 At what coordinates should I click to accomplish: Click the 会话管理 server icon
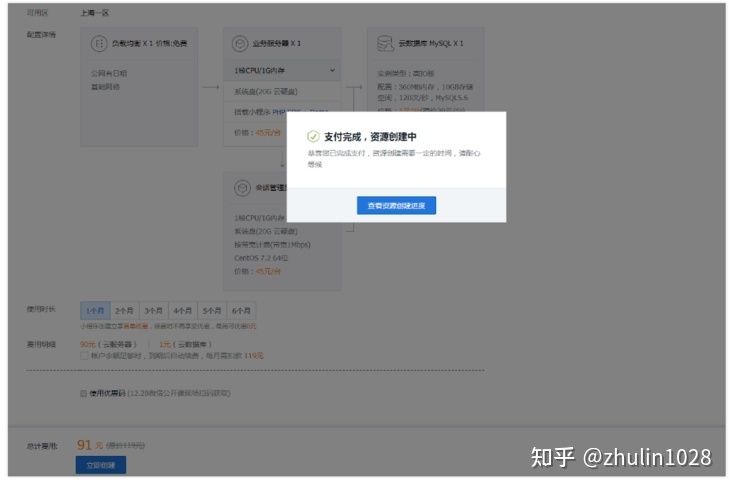point(242,188)
